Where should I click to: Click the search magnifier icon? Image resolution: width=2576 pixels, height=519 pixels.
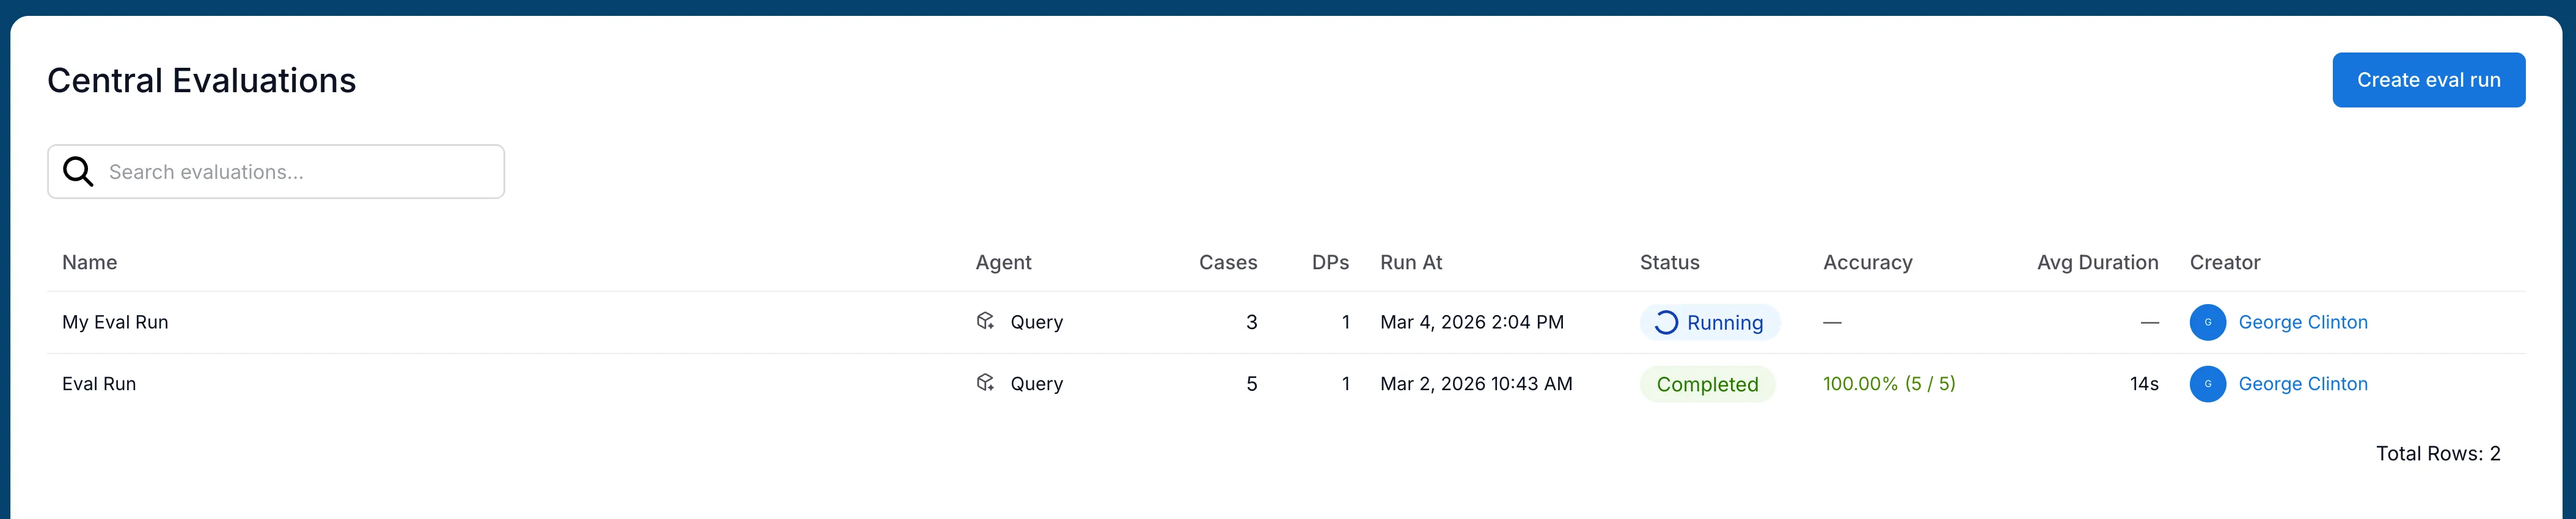pyautogui.click(x=77, y=171)
